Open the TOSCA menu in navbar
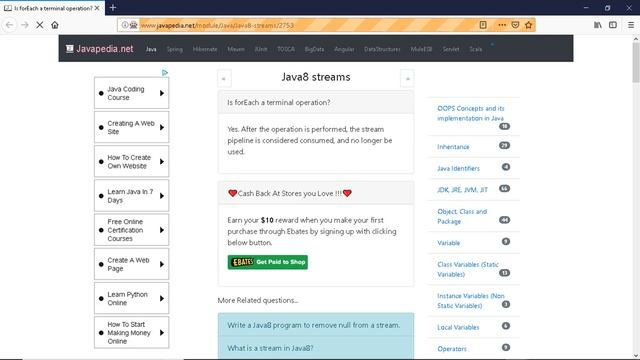The height and width of the screenshot is (360, 640). click(286, 49)
